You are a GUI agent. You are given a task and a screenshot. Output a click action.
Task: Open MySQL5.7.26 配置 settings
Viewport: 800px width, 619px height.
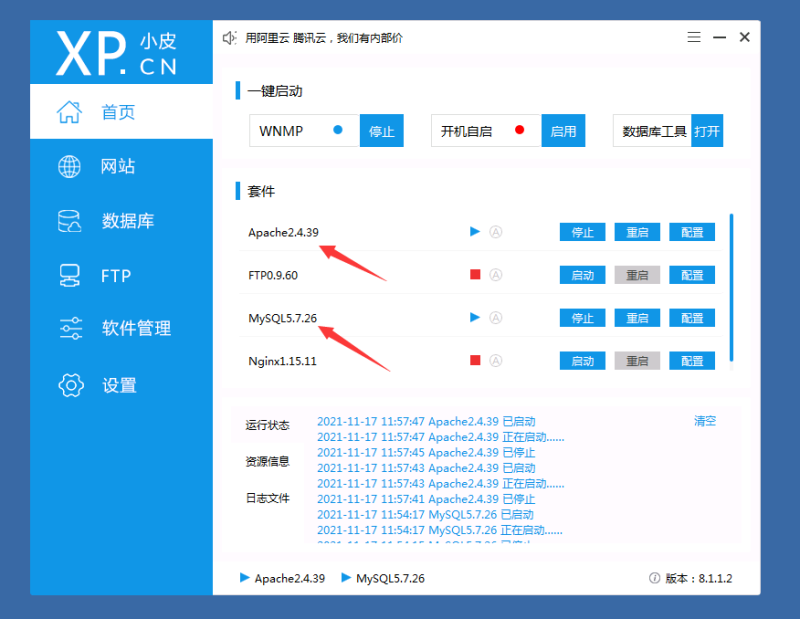click(x=692, y=318)
